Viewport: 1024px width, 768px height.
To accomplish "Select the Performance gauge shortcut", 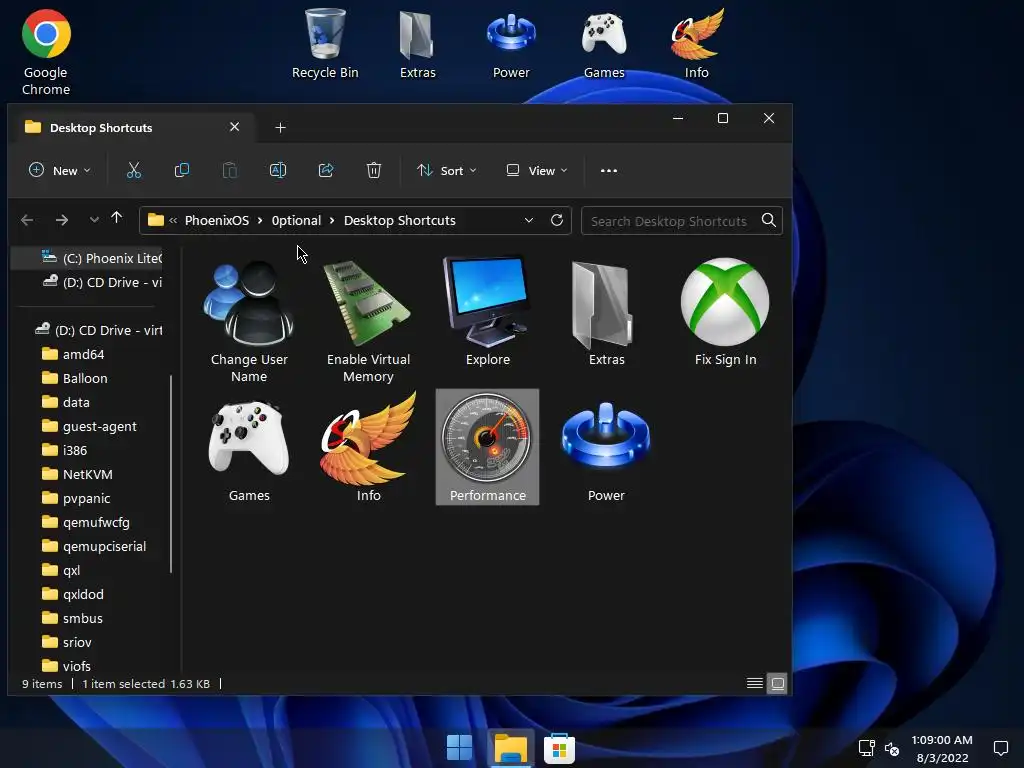I will click(x=487, y=447).
